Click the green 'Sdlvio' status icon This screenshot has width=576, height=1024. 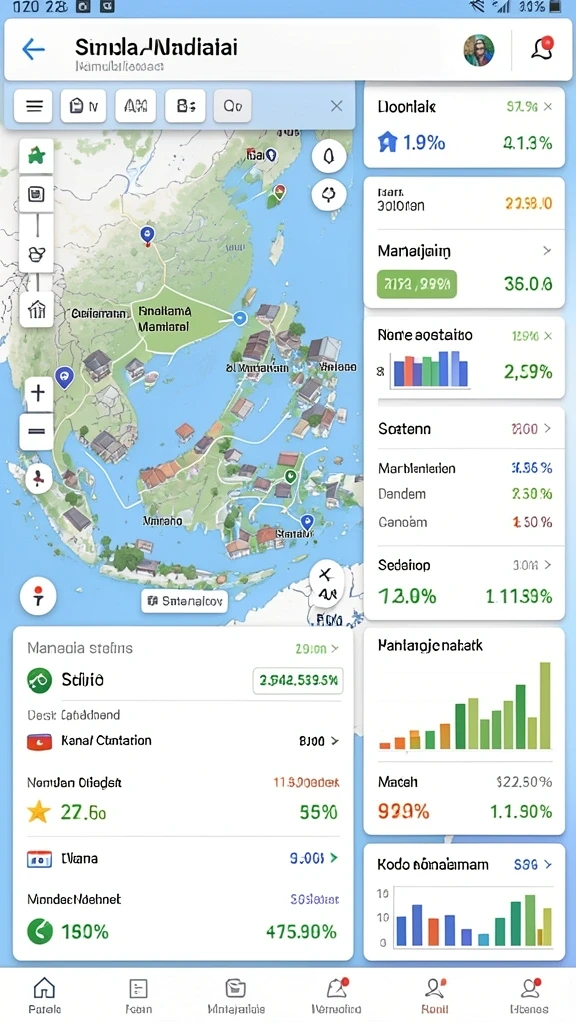pyautogui.click(x=39, y=680)
